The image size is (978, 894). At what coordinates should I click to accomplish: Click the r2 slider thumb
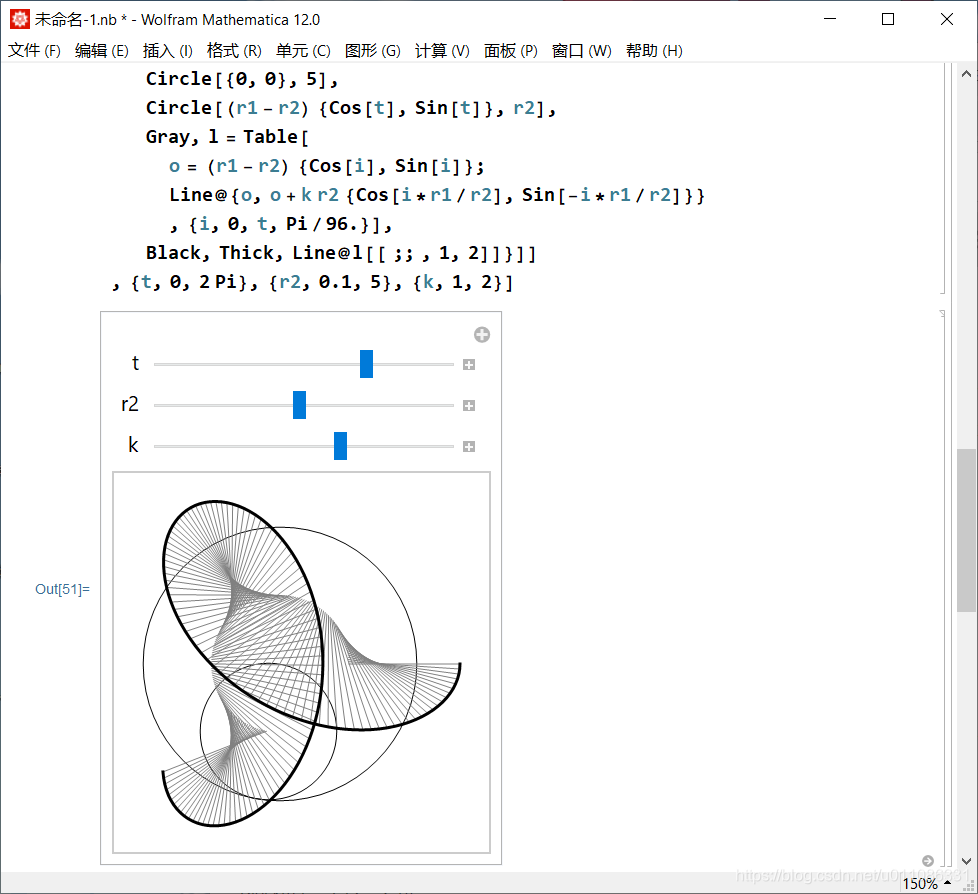coord(299,405)
